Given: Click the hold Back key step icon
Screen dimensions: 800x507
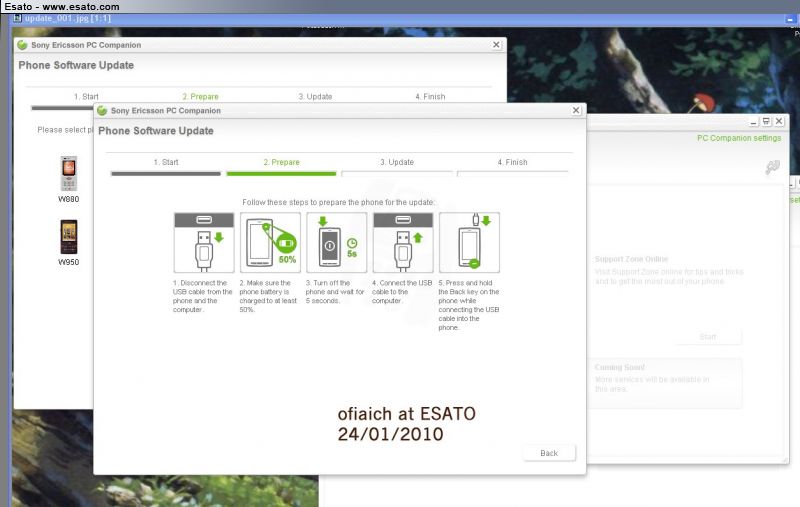Looking at the screenshot, I should click(469, 242).
